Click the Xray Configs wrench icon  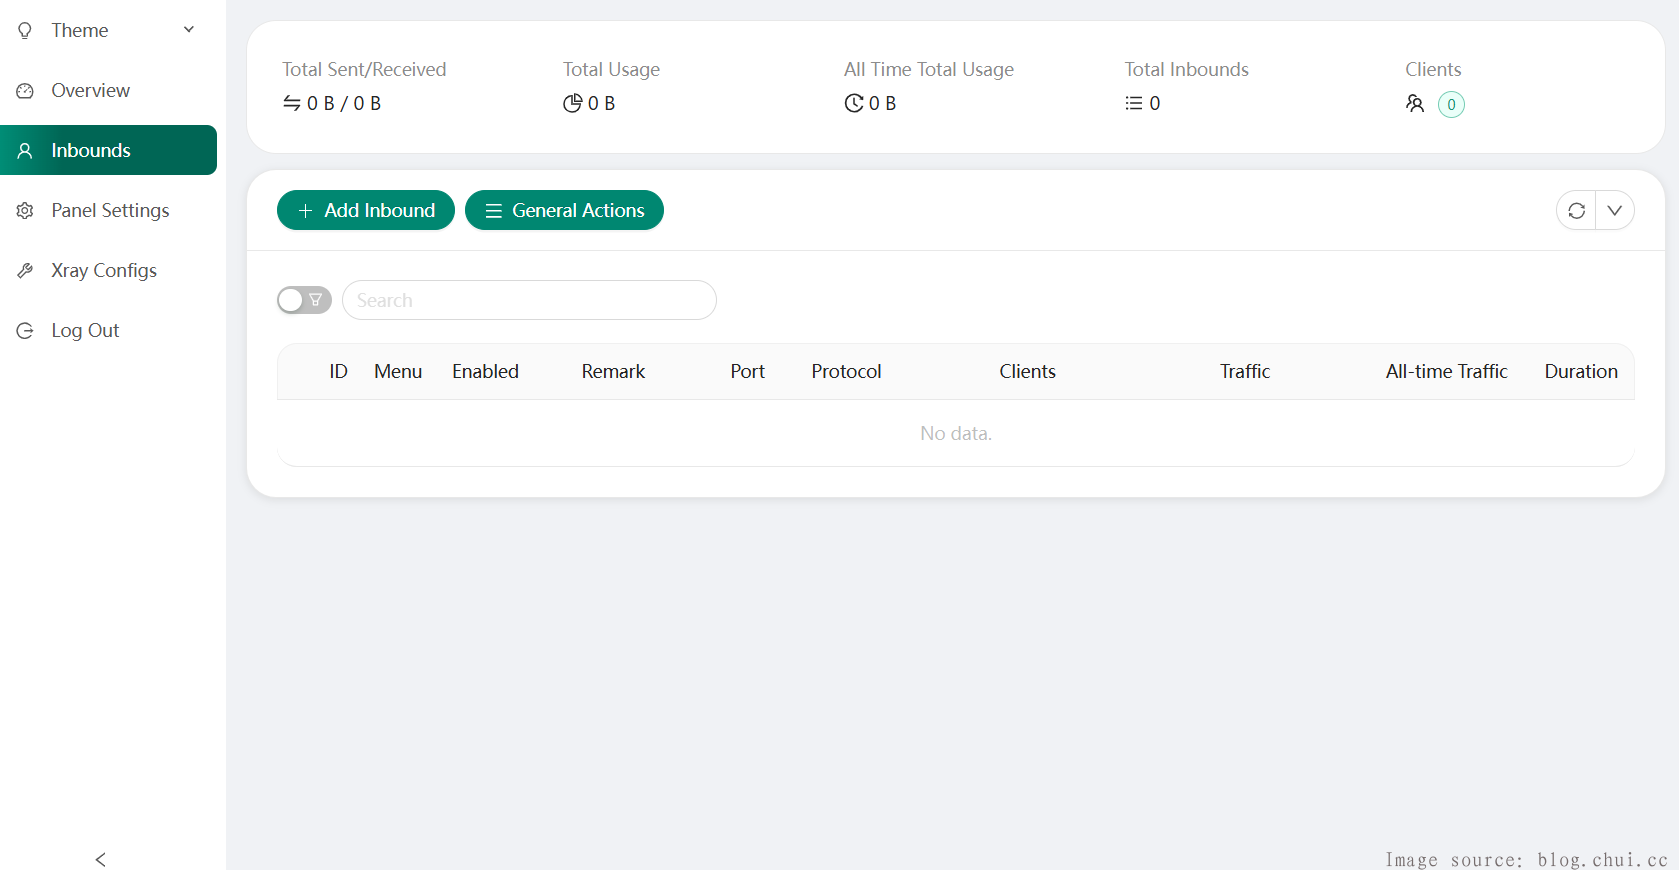point(25,271)
